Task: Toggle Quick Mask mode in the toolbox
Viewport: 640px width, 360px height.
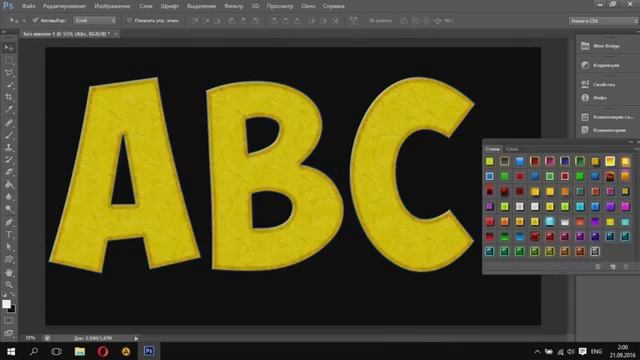Action: click(9, 321)
